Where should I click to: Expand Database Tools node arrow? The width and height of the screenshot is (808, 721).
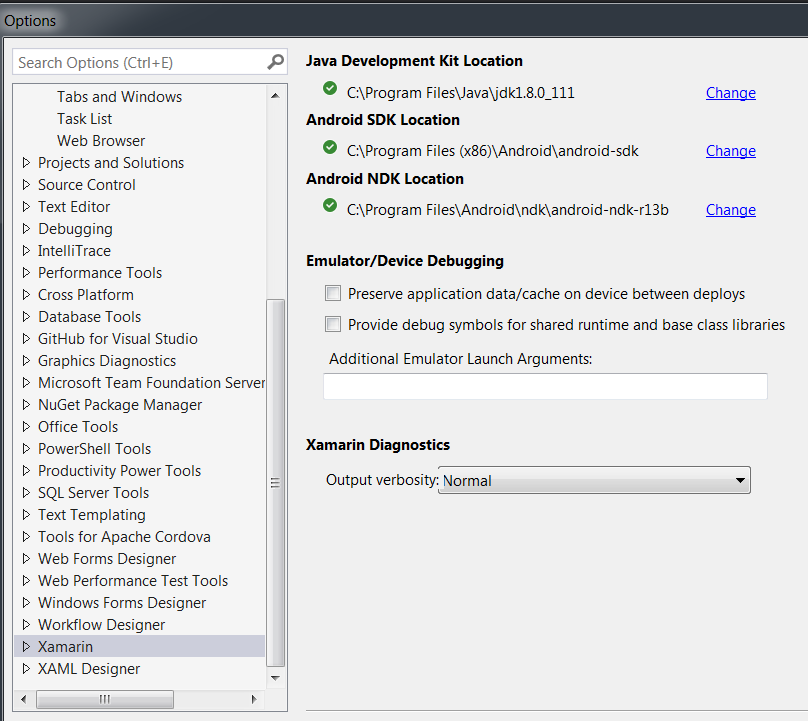coord(26,316)
